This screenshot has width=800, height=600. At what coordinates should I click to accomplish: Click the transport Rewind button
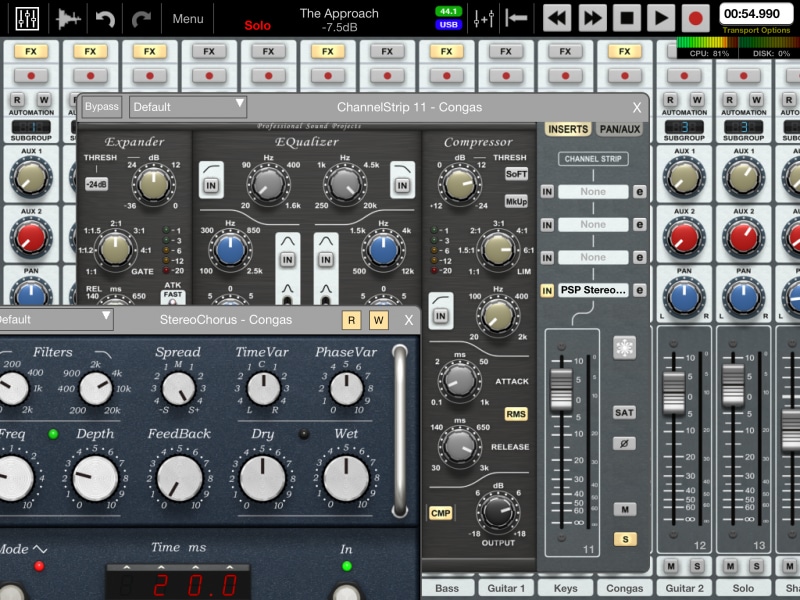coord(557,17)
